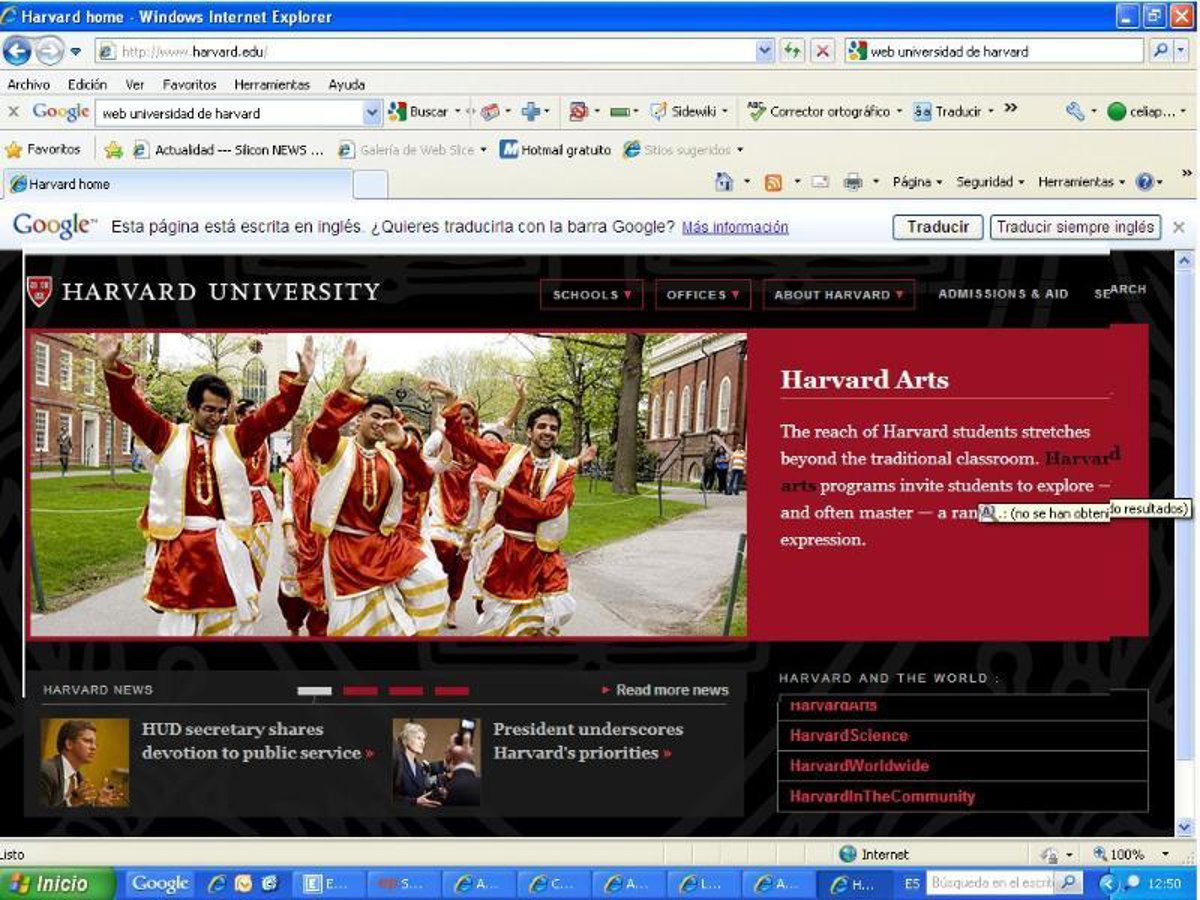Open Google toolbar wrench settings icon

pos(1075,112)
